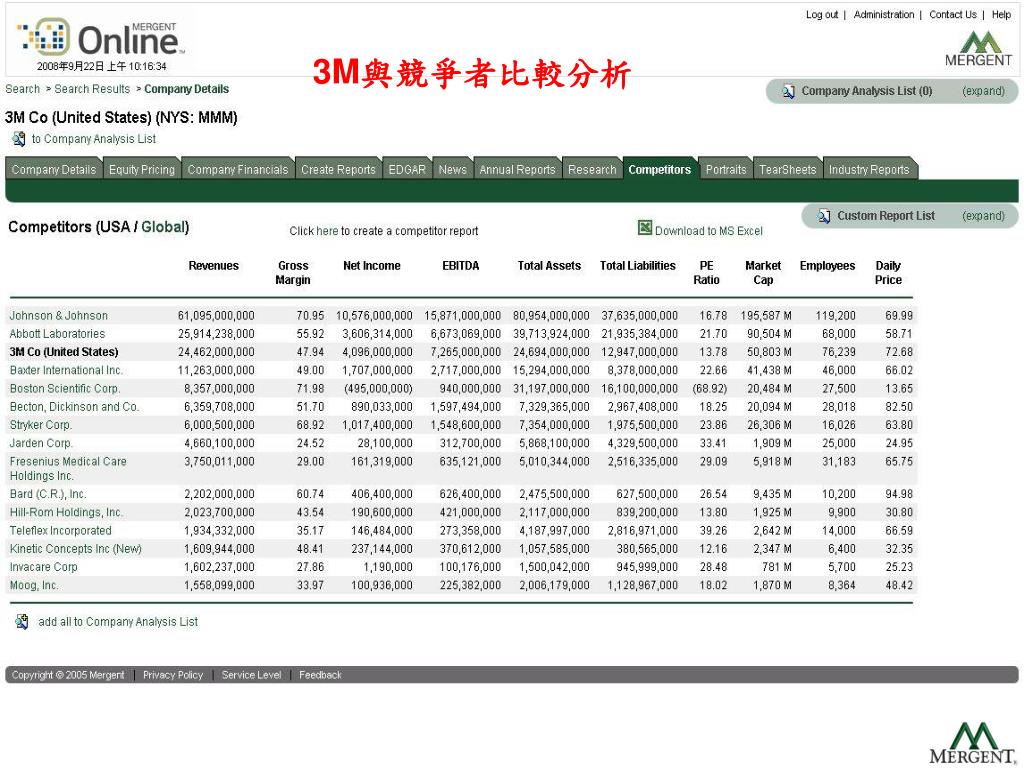Open Johnson & Johnson company link
The image size is (1024, 768).
tap(59, 315)
